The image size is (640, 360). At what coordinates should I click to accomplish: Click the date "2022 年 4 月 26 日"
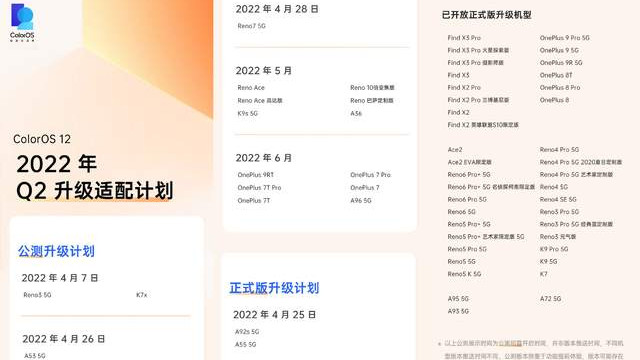pyautogui.click(x=64, y=339)
